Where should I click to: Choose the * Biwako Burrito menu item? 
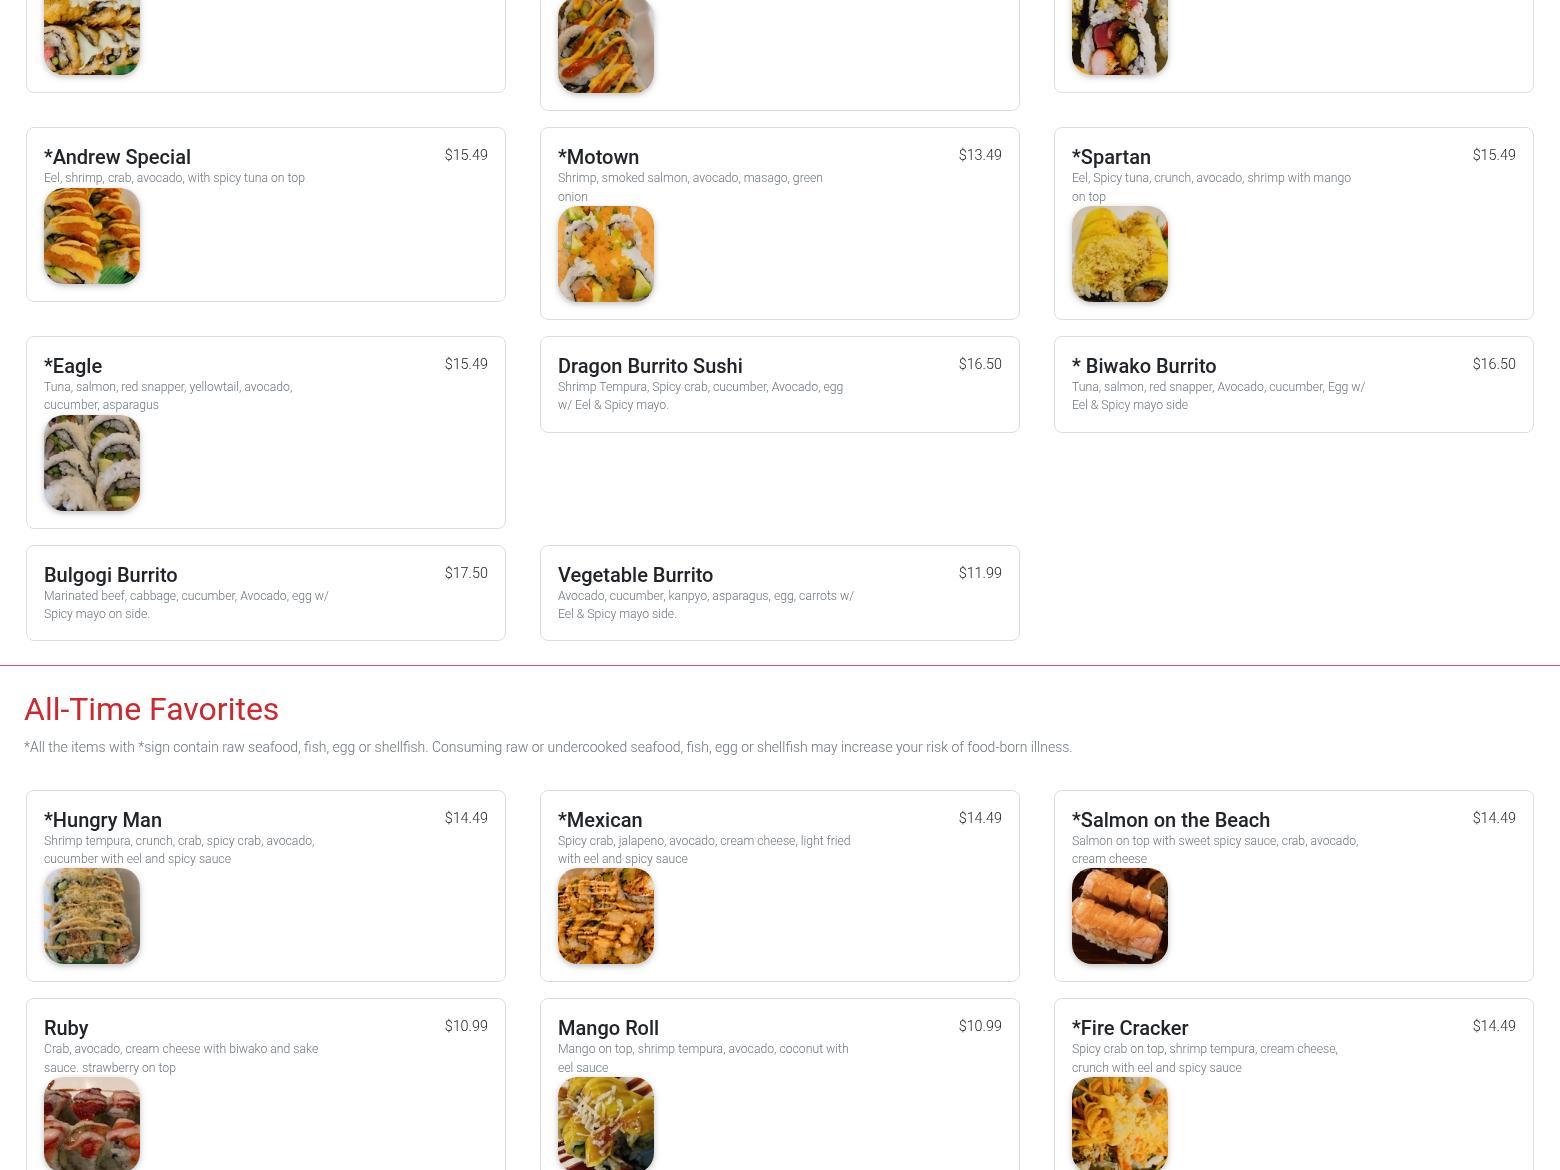tap(1294, 384)
